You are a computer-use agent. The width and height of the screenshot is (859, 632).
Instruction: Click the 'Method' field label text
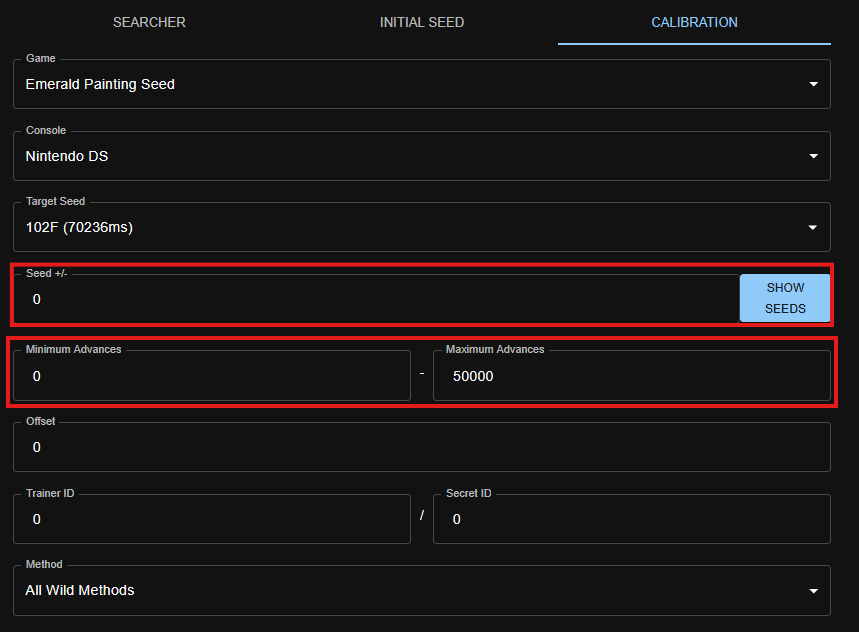coord(44,565)
